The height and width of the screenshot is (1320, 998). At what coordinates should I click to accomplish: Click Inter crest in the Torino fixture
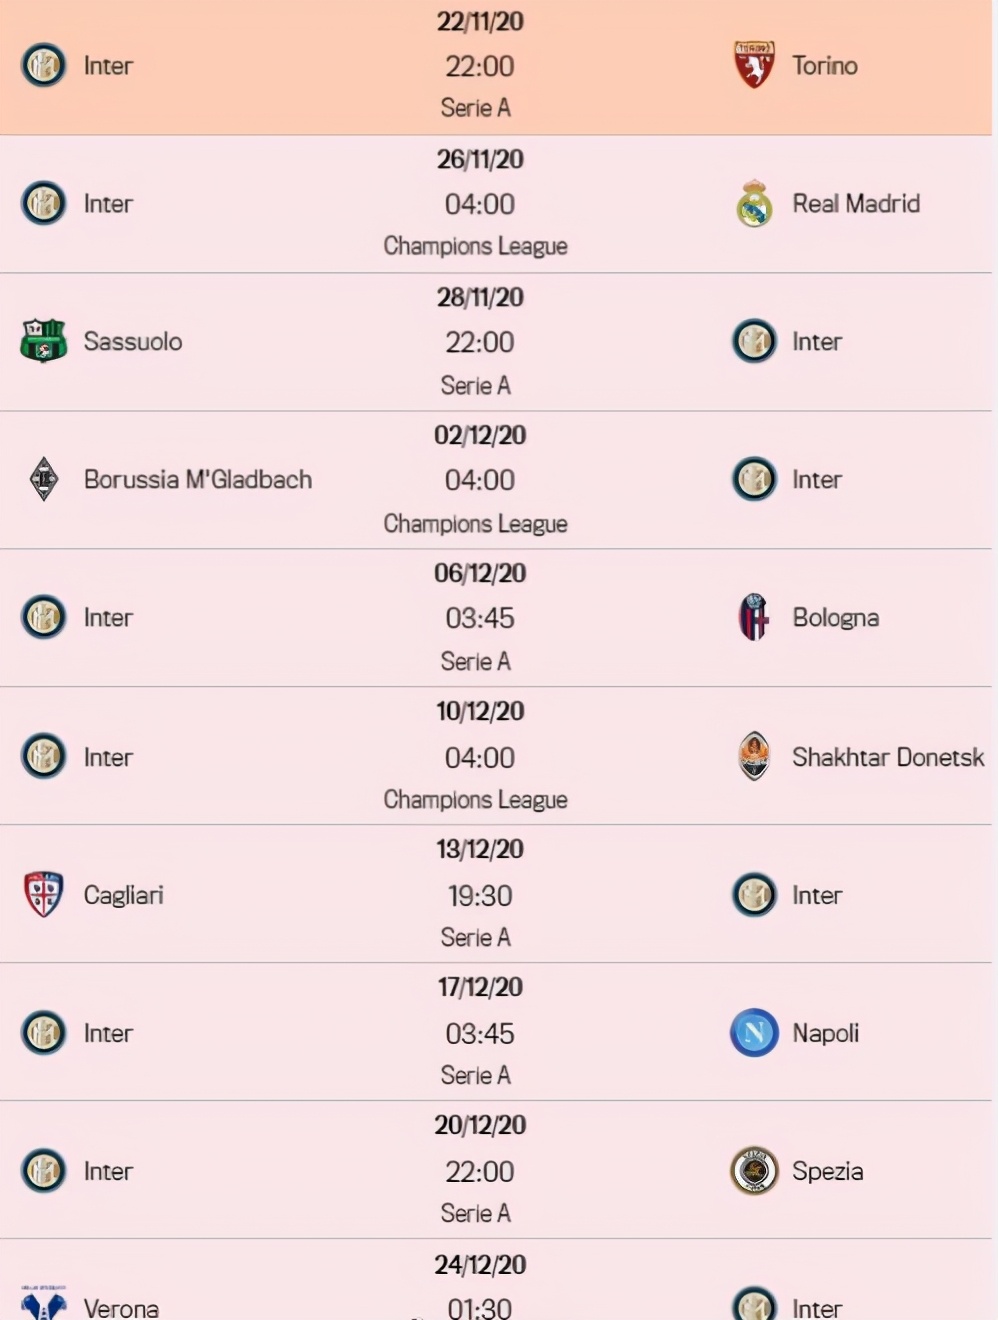click(43, 65)
